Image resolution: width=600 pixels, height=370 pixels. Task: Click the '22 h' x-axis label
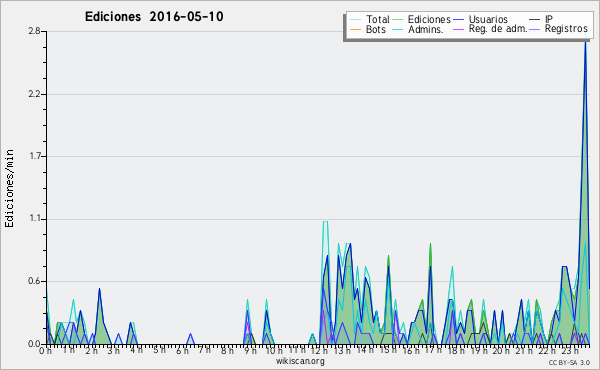pos(547,351)
